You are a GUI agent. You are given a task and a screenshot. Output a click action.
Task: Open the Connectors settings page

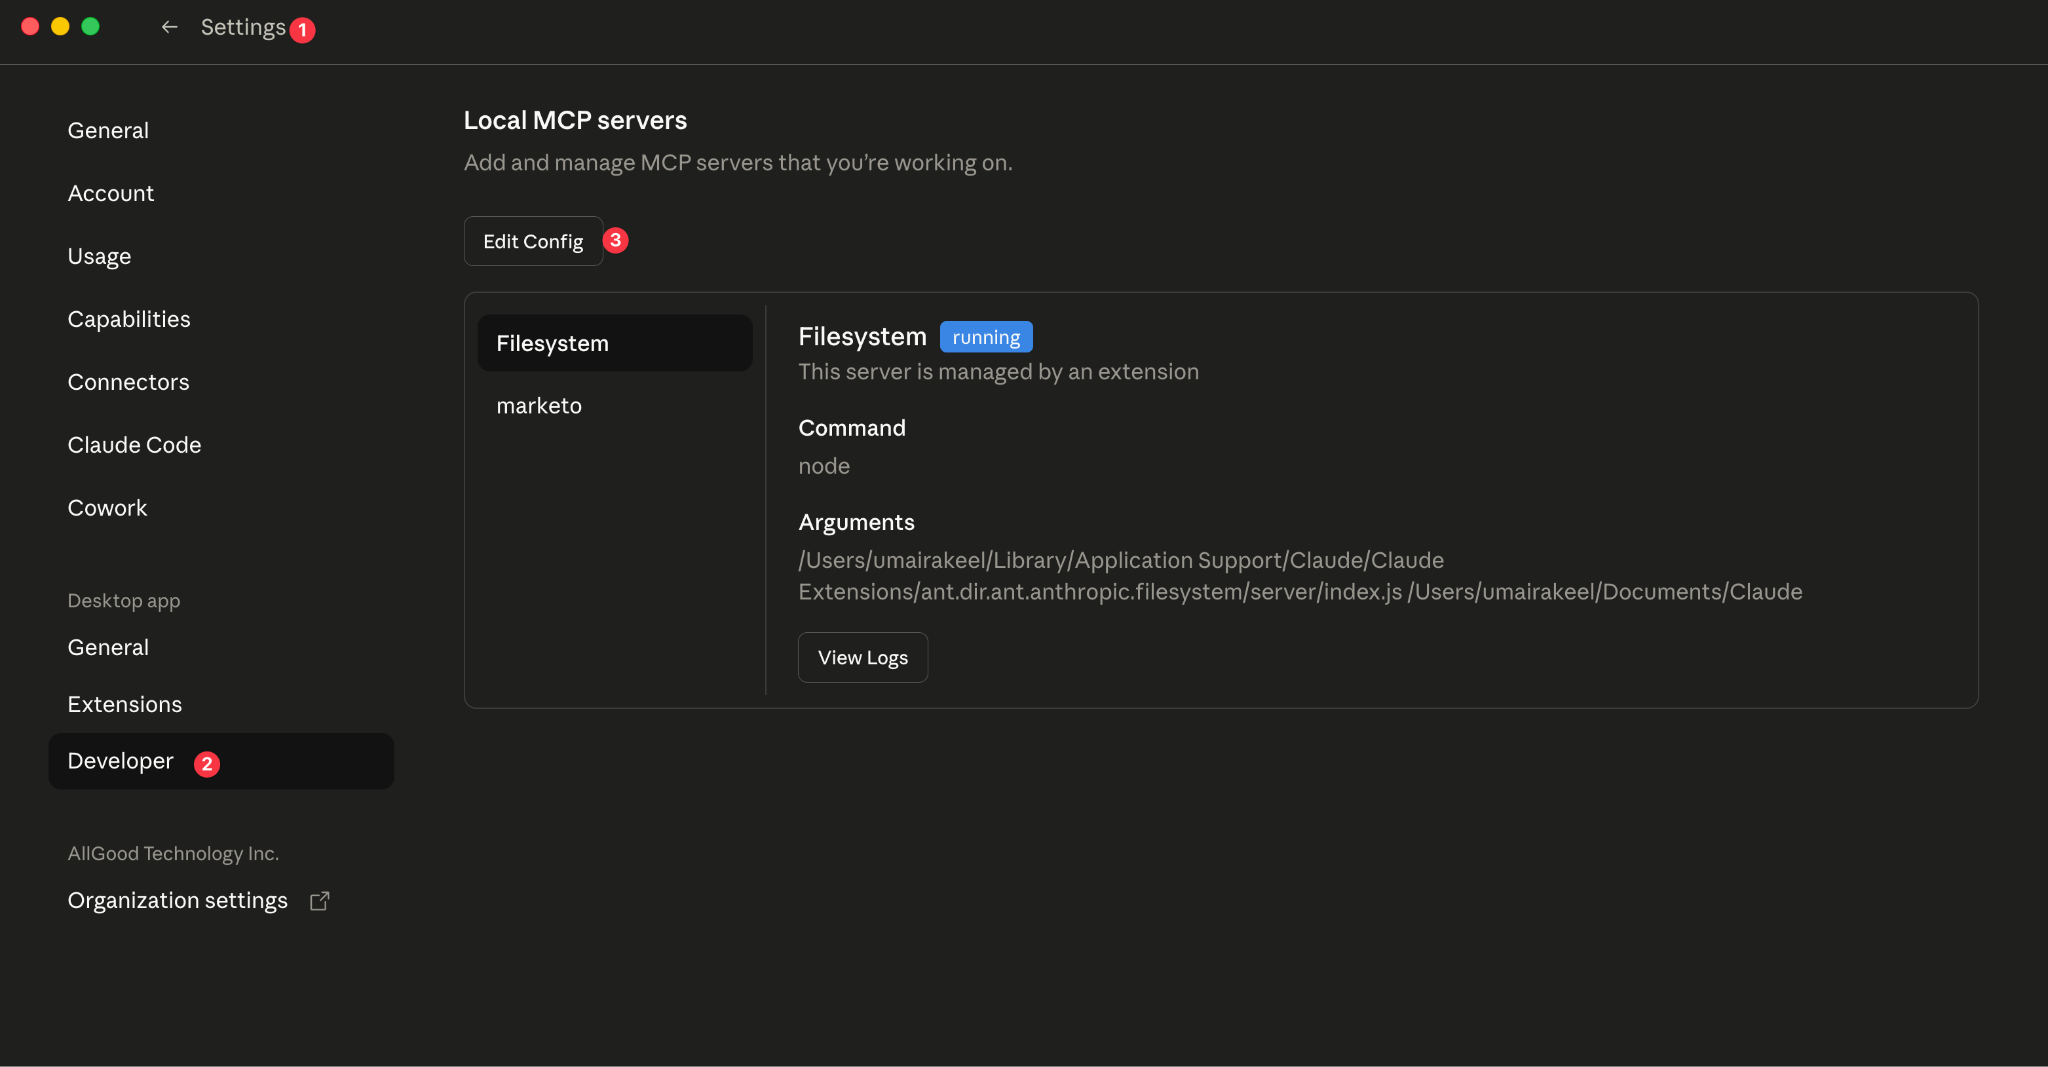coord(128,381)
